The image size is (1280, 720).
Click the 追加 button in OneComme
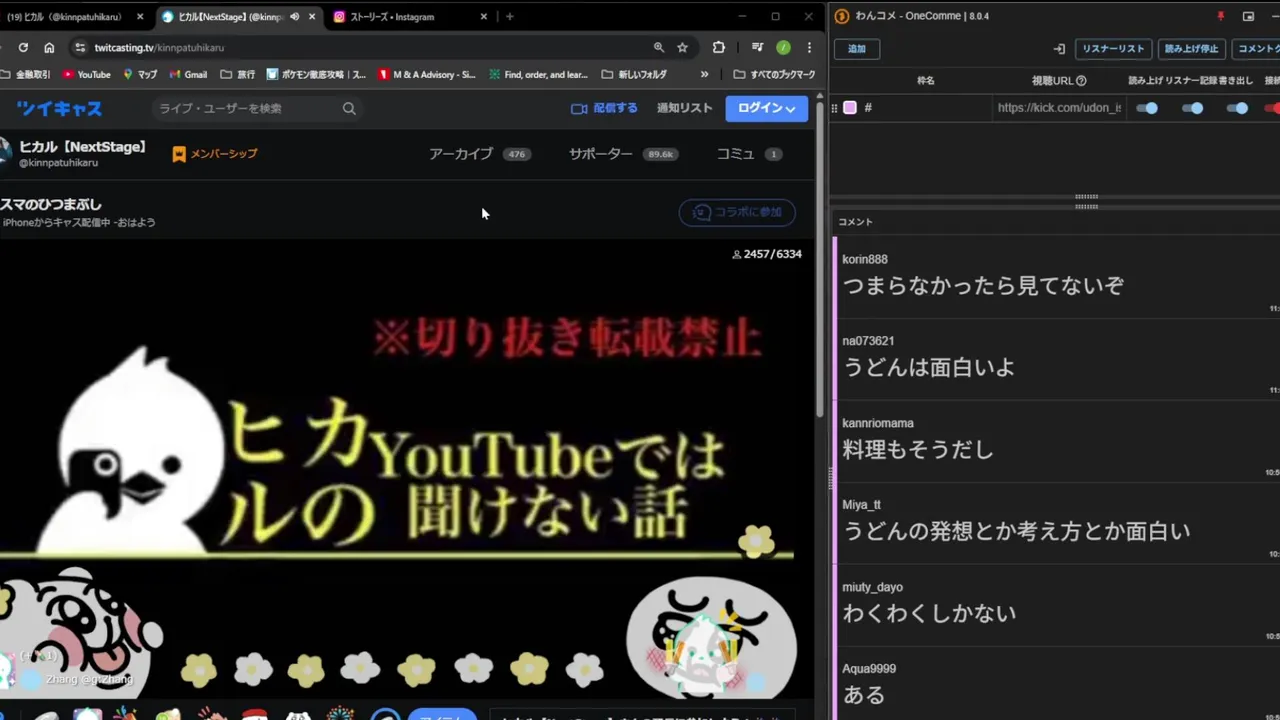[x=857, y=48]
